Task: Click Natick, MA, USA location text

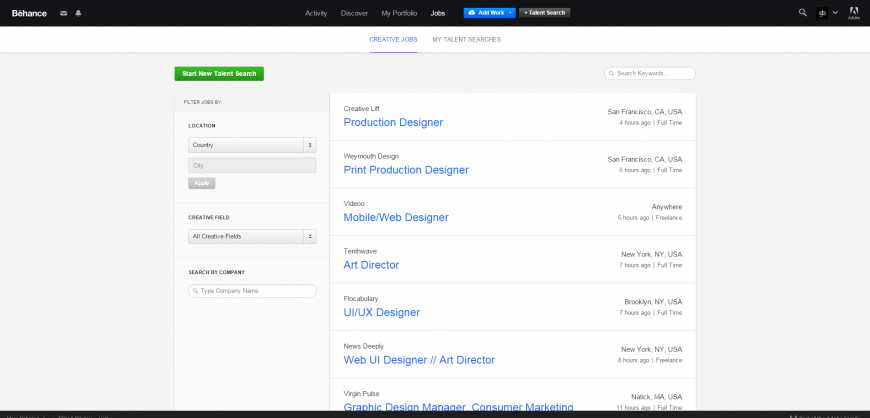Action: coord(656,397)
